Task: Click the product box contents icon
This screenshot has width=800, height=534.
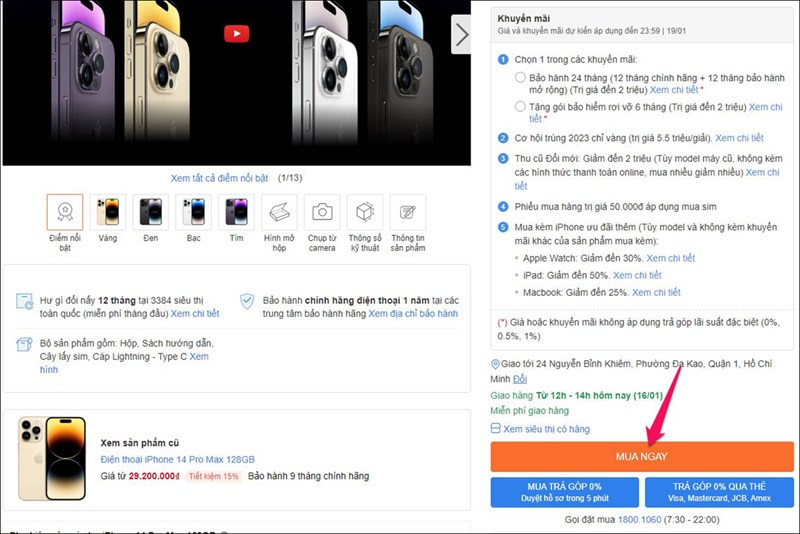Action: pos(24,344)
